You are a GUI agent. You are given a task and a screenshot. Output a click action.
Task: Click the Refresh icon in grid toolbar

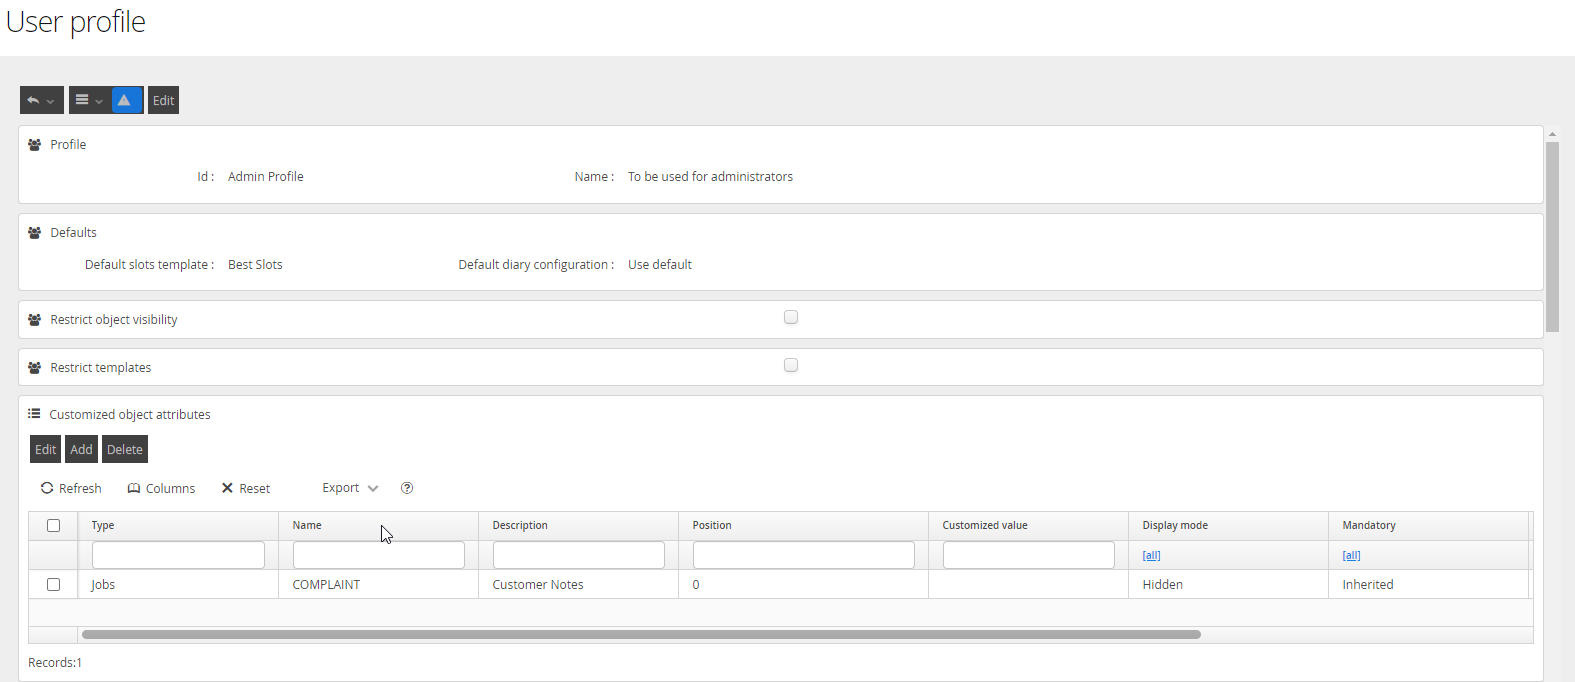[x=47, y=488]
